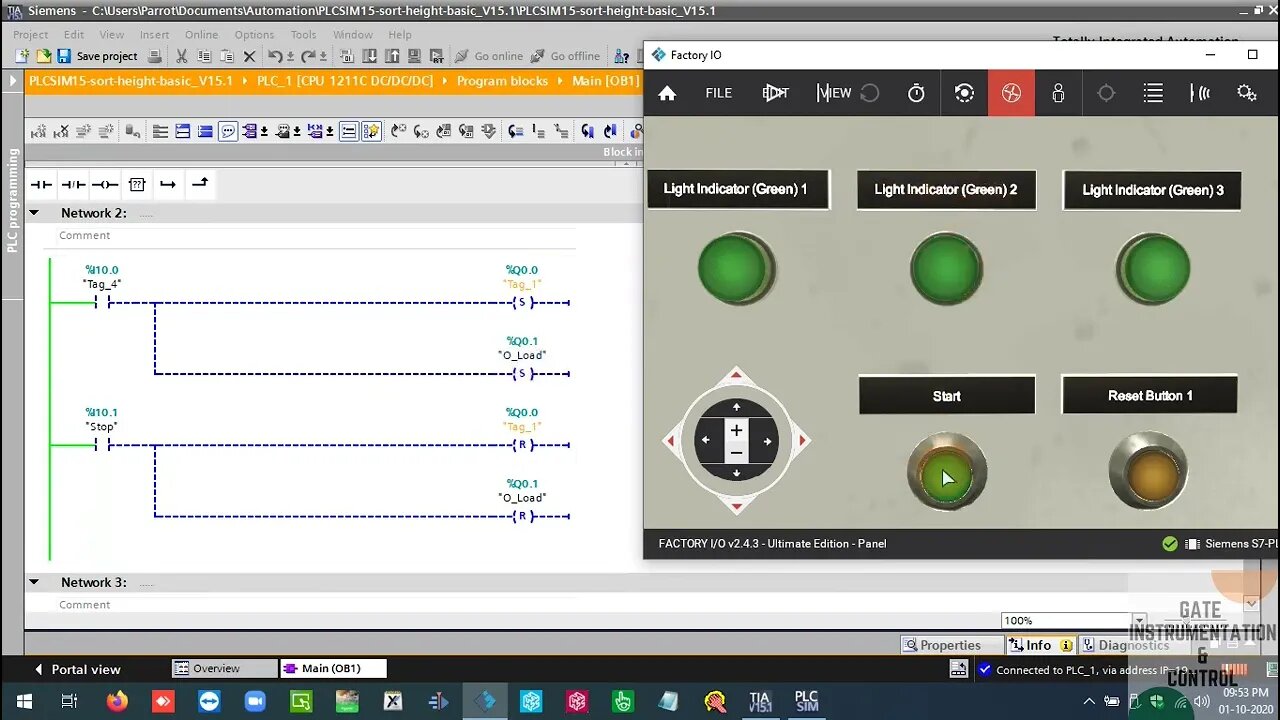Select the O_Load reset coil
Screen dimensions: 1280x720
[521, 516]
